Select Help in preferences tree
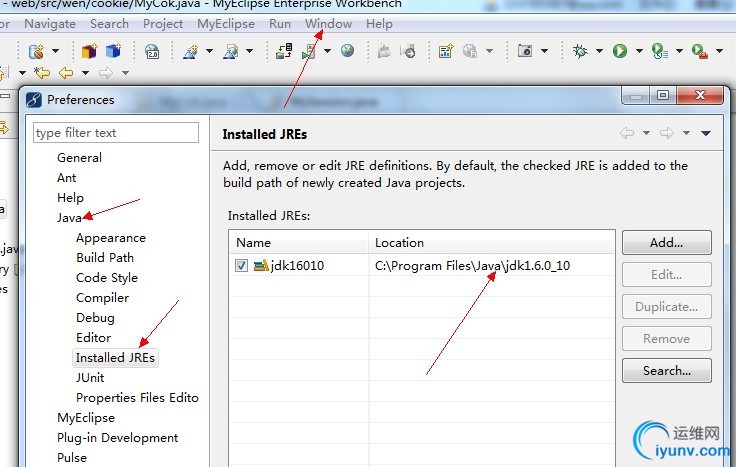This screenshot has height=467, width=736. (x=70, y=198)
